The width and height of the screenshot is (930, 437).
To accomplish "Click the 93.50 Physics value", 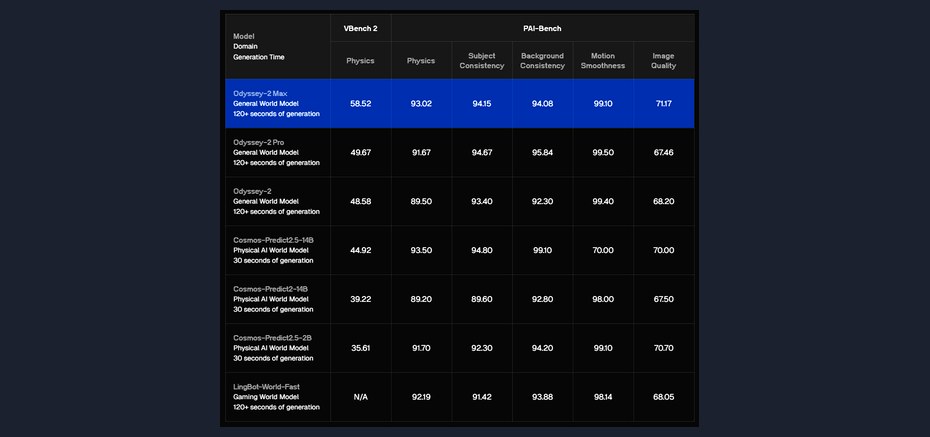I will 421,250.
